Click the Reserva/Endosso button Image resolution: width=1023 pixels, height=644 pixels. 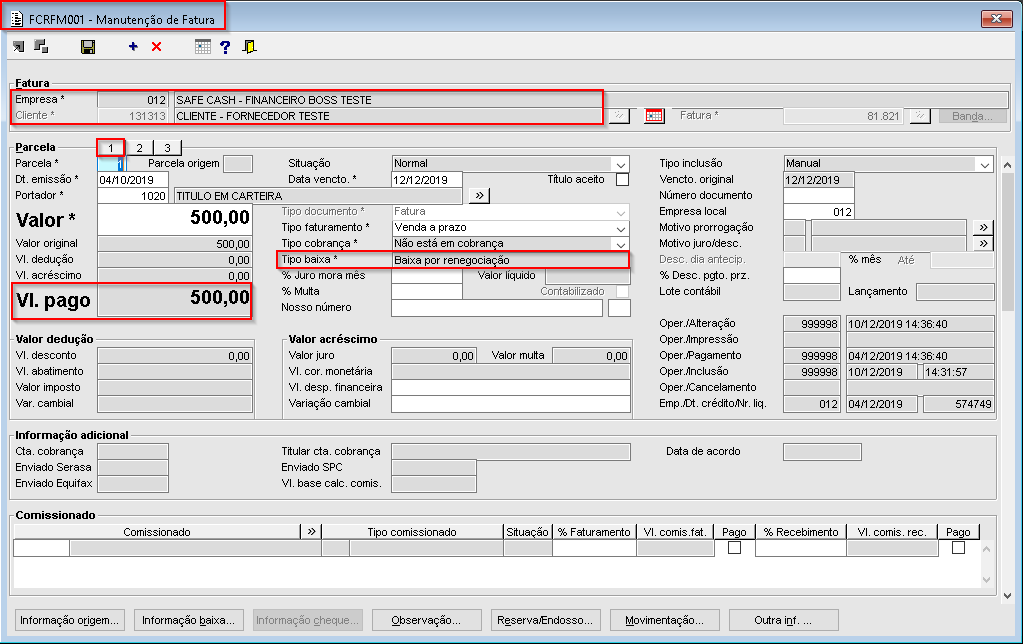545,620
